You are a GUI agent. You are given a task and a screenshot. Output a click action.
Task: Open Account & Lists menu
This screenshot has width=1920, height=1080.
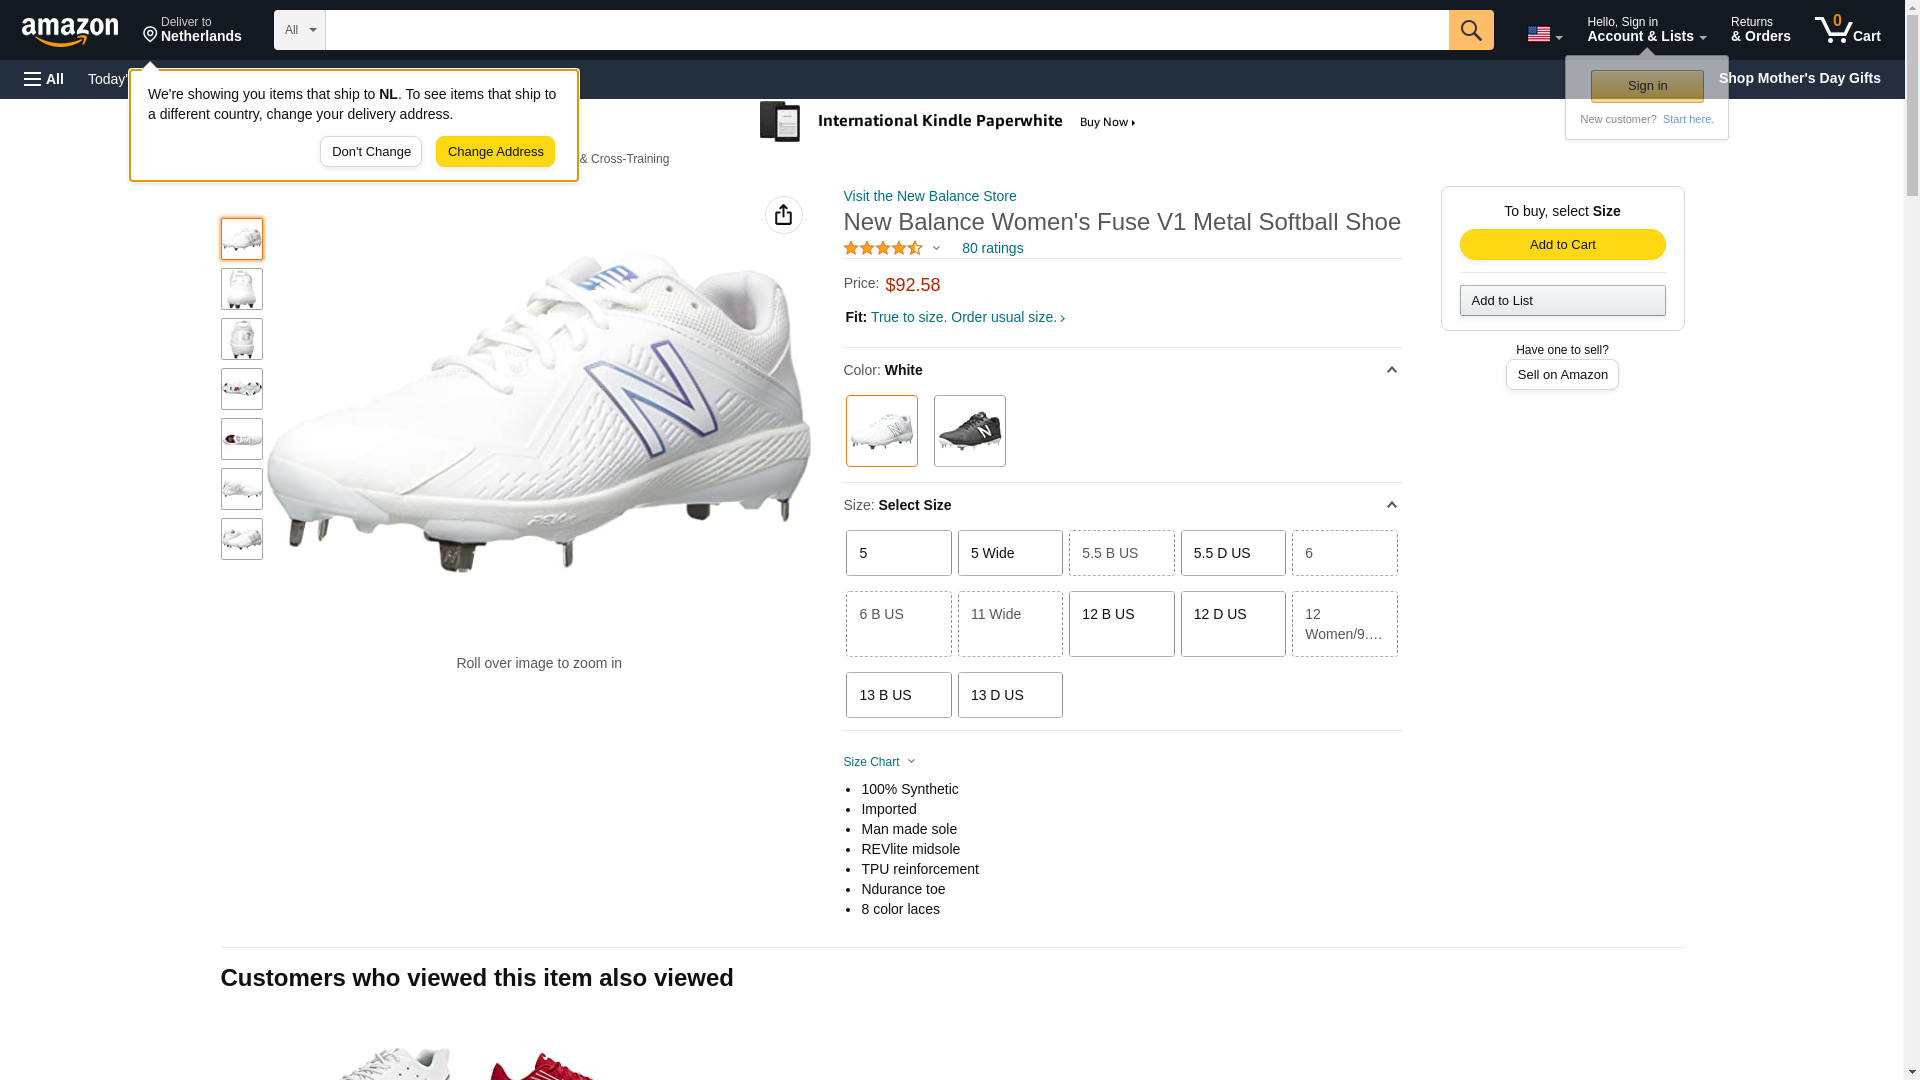1645,30
